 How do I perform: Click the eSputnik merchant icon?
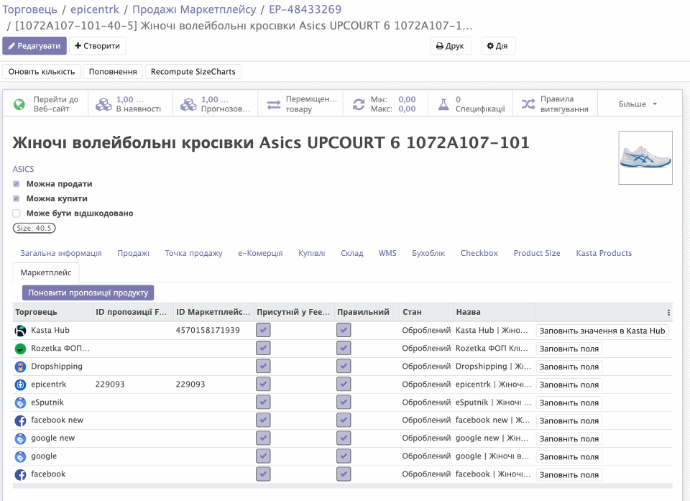20,402
